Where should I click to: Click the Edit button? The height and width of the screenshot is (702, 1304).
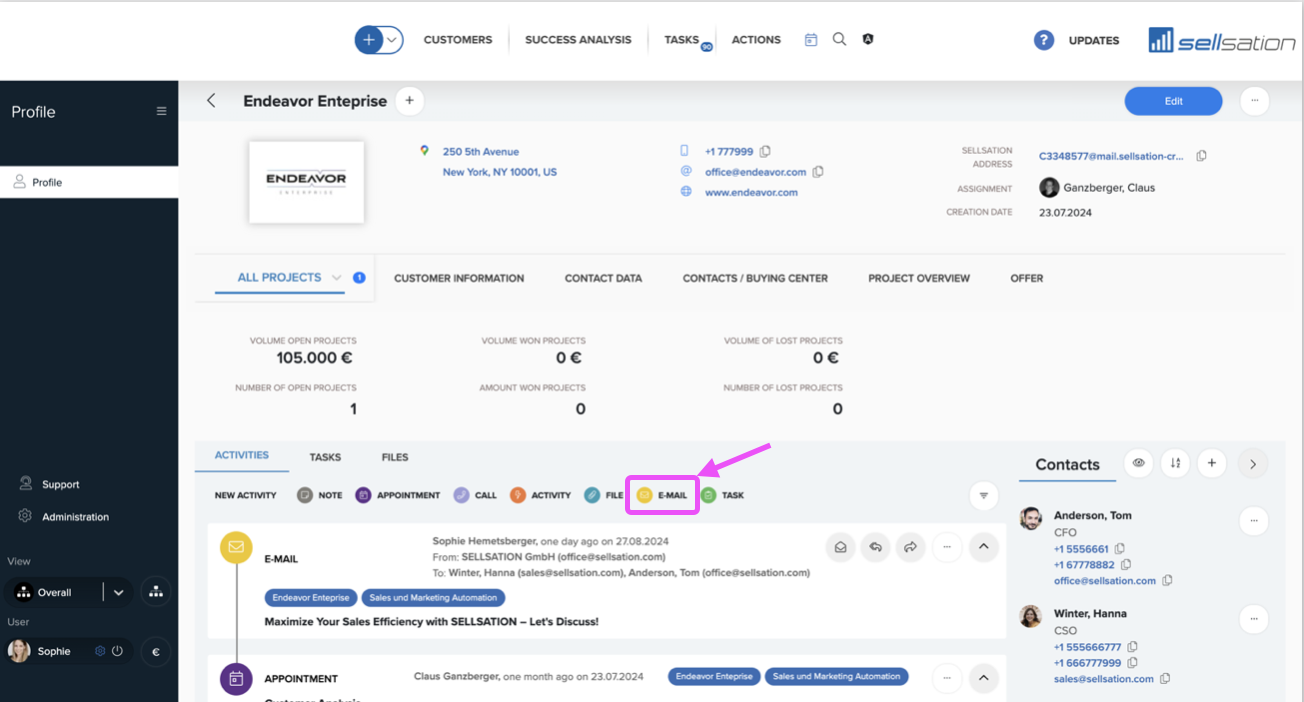coord(1173,101)
